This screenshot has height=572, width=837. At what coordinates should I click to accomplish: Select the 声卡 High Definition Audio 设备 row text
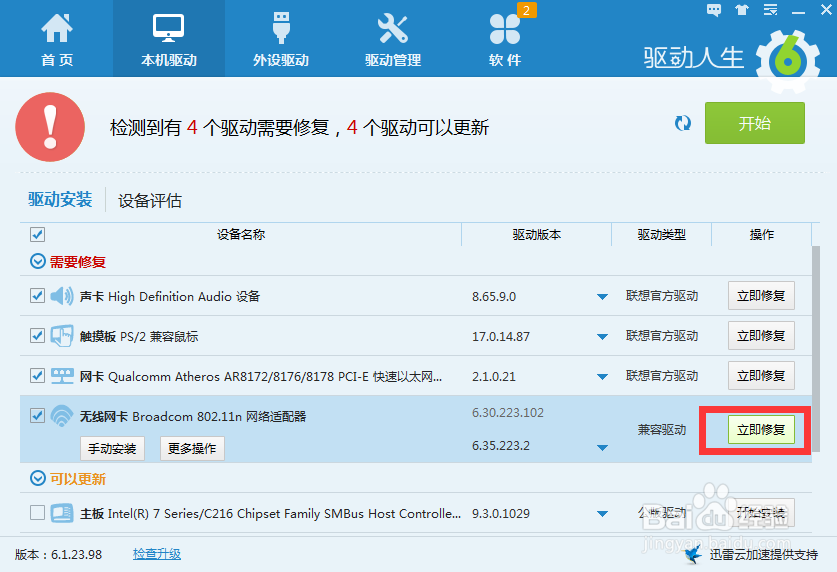170,296
